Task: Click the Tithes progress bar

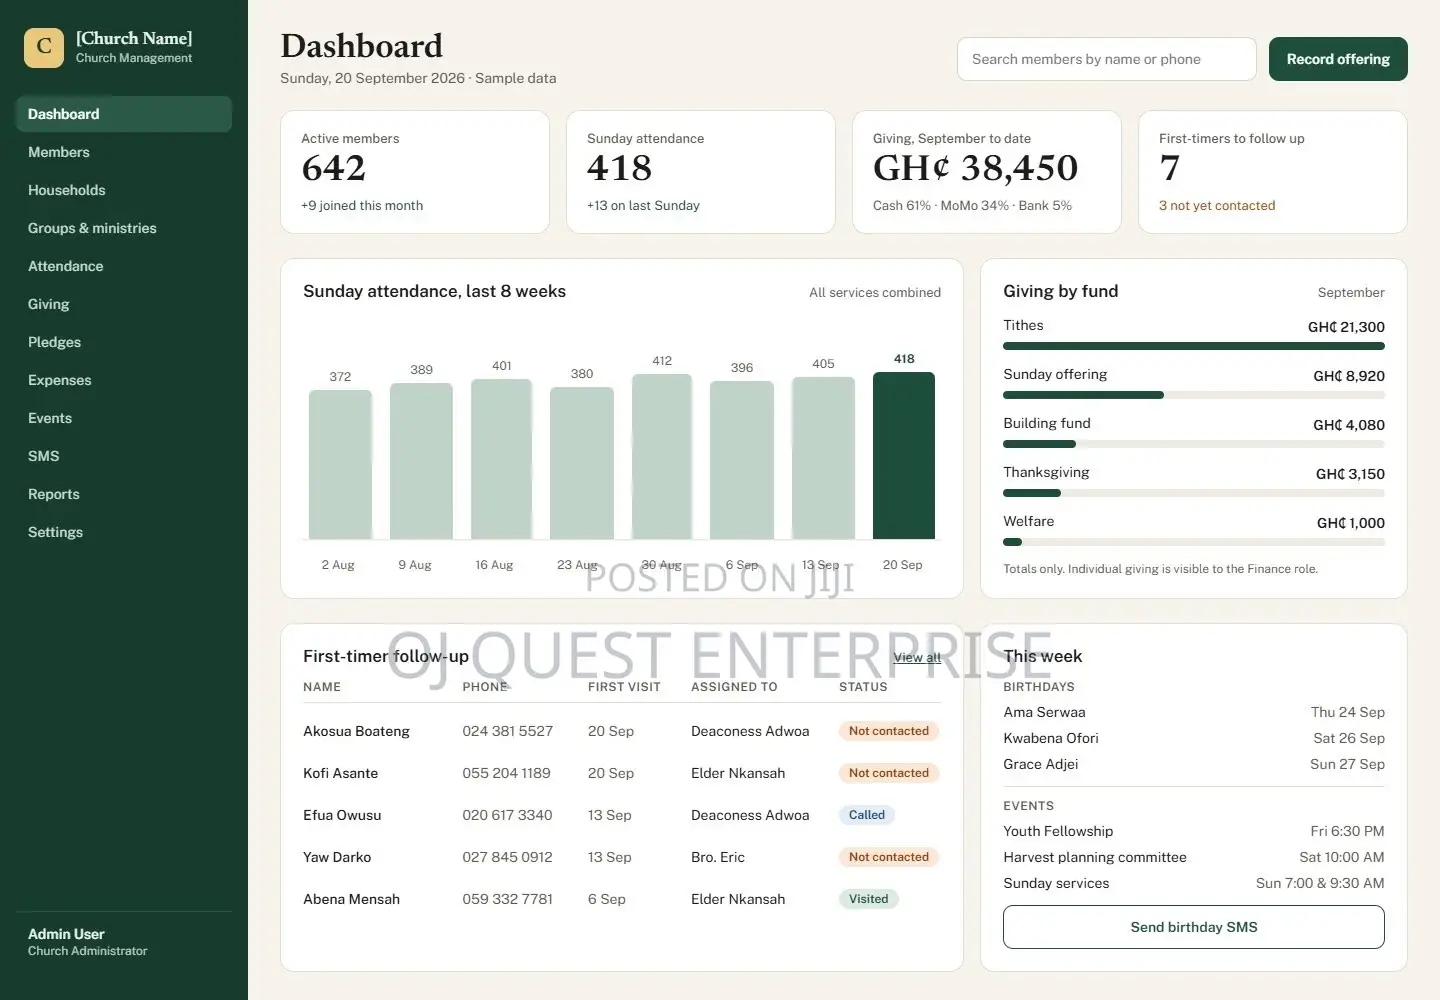Action: coord(1194,346)
